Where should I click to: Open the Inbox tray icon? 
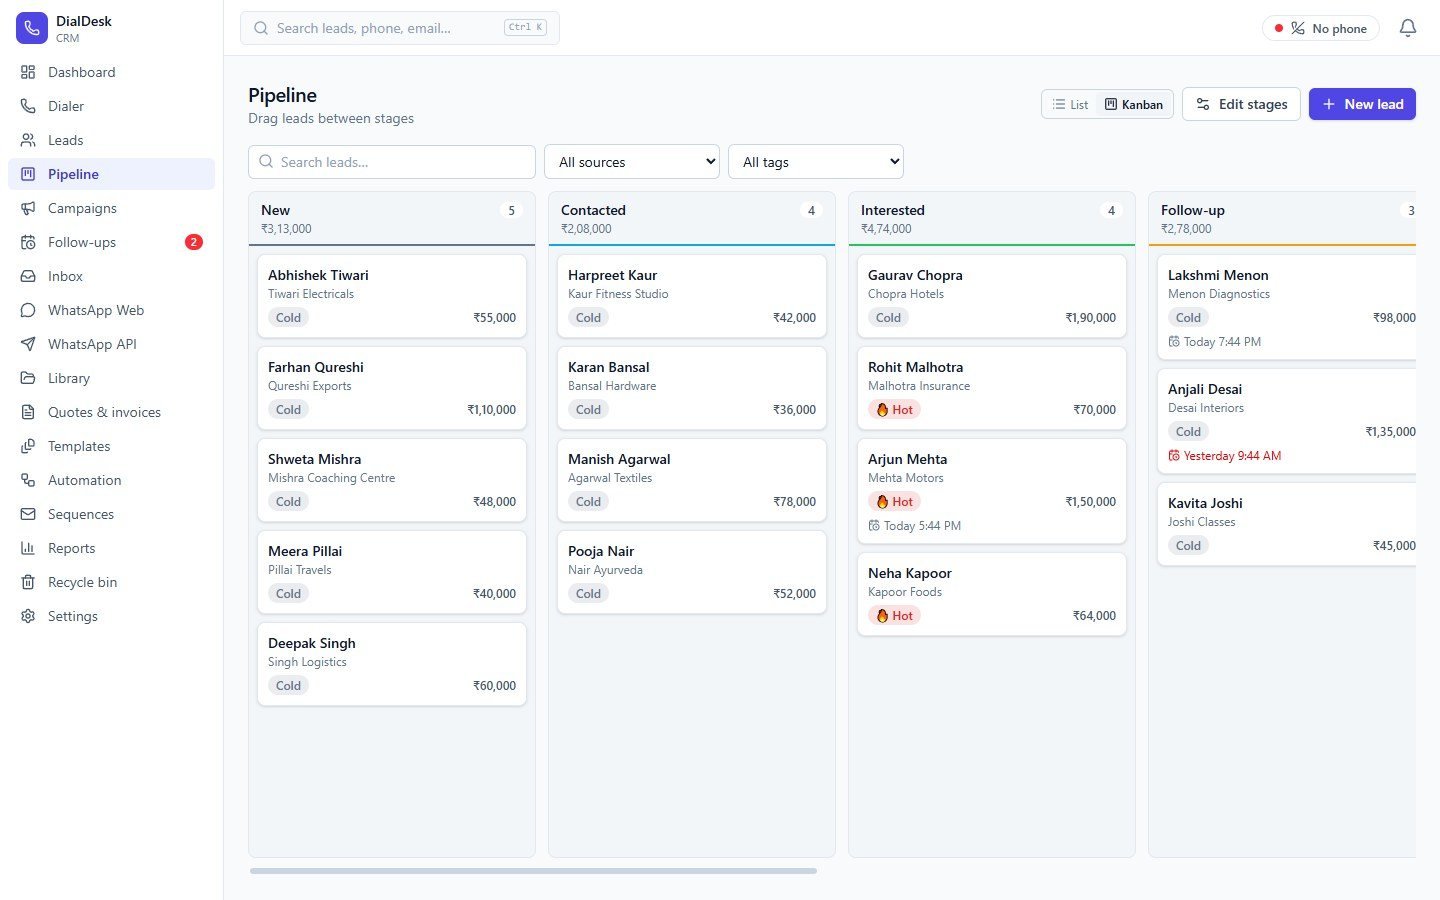[28, 276]
